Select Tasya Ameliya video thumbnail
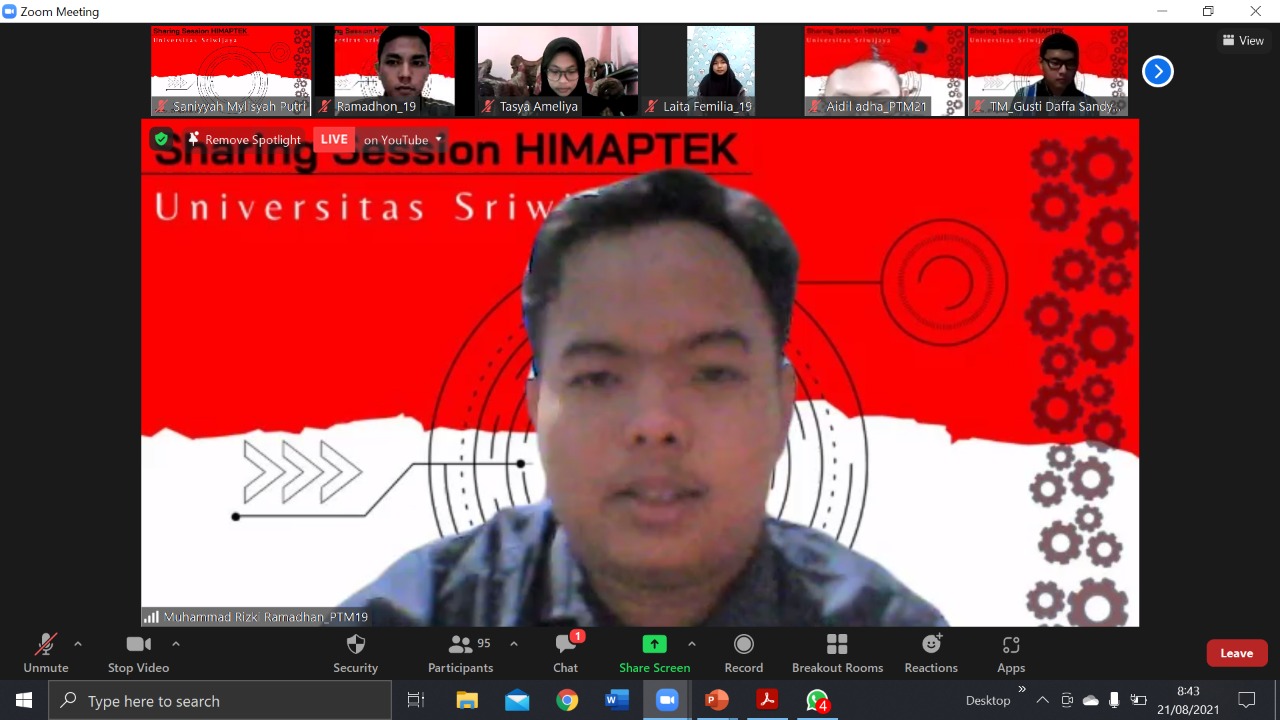The width and height of the screenshot is (1280, 720). (558, 71)
